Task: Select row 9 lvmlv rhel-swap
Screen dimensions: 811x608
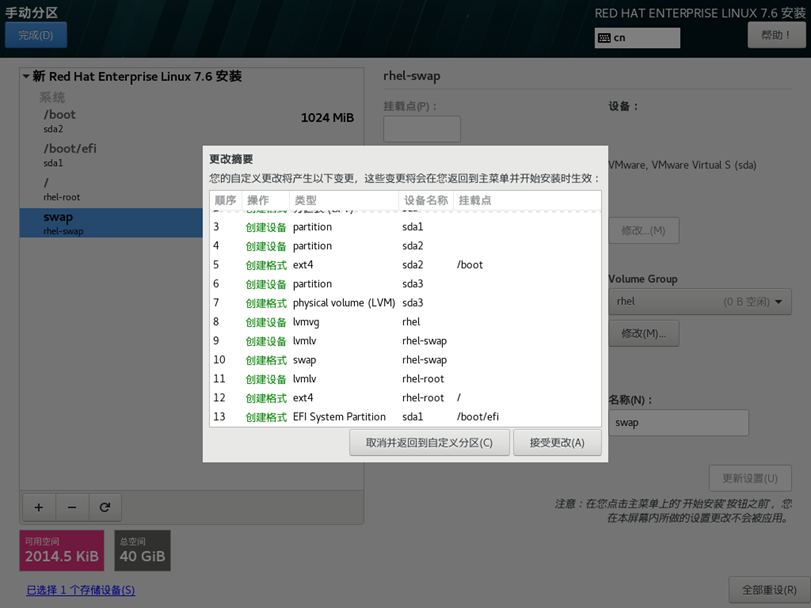Action: coord(406,341)
